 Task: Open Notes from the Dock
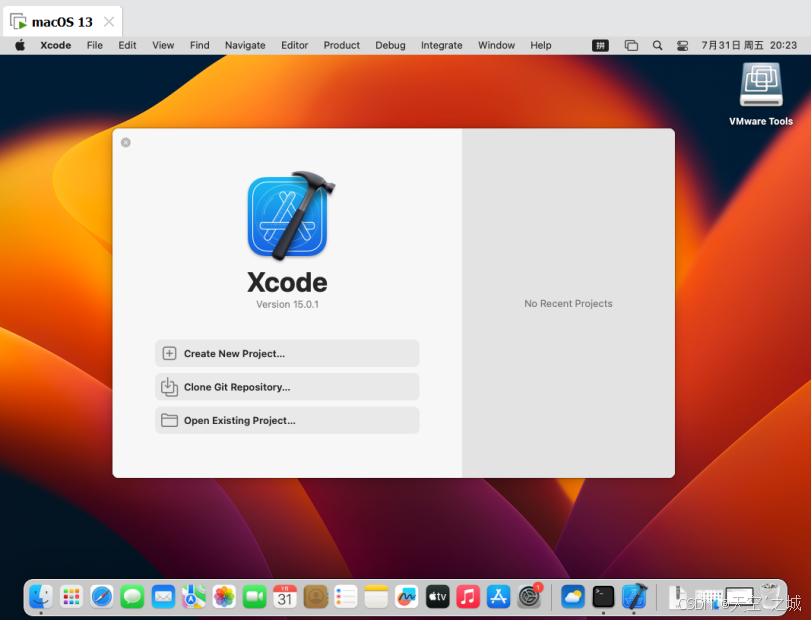[376, 597]
